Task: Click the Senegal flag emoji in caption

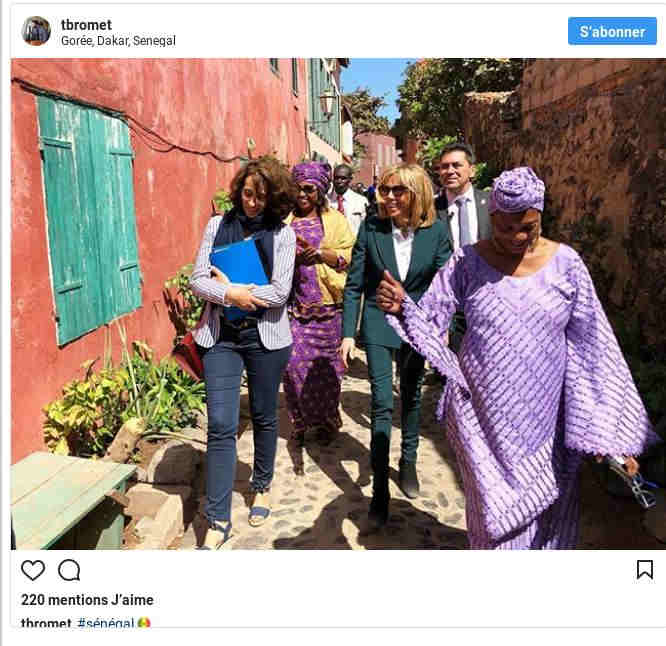Action: pyautogui.click(x=144, y=624)
